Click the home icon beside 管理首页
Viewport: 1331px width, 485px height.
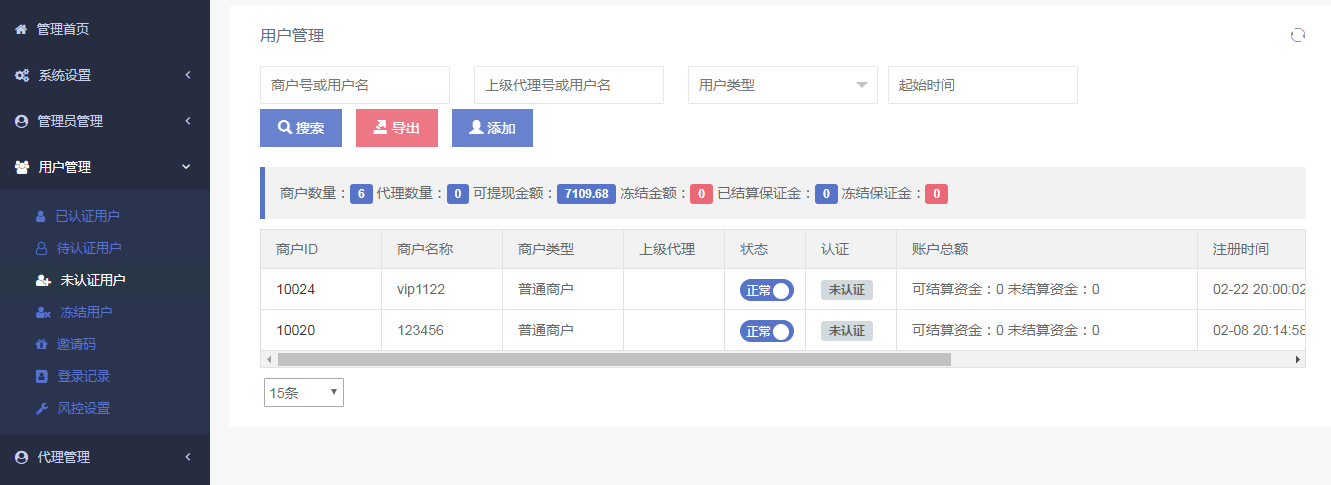[21, 29]
